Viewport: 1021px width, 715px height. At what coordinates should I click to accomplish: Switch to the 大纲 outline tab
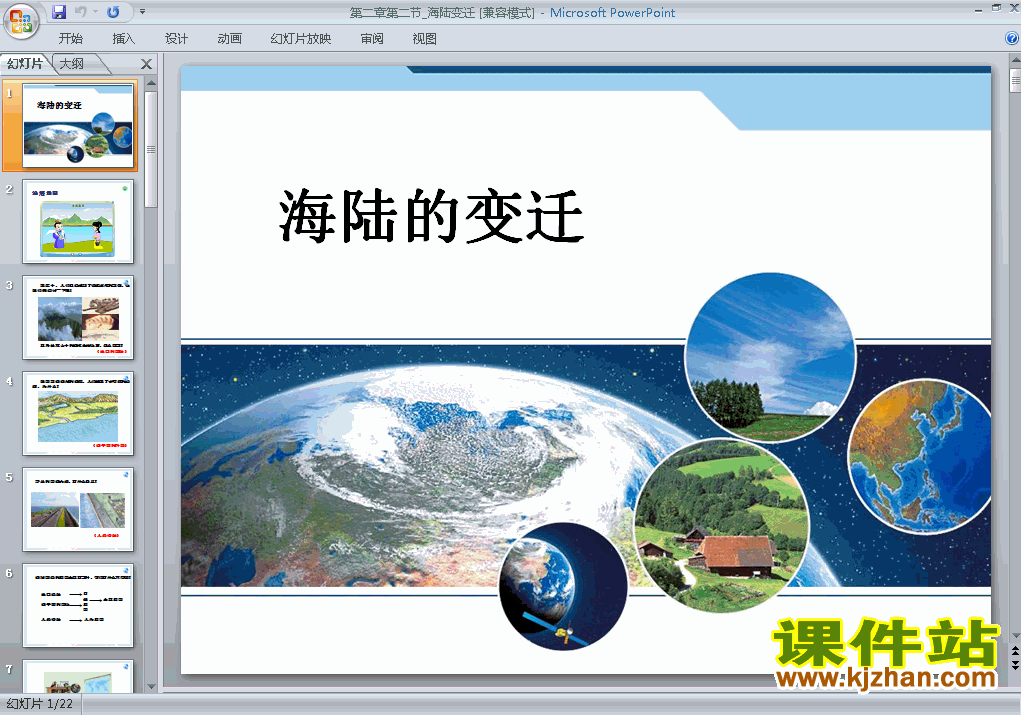click(x=72, y=63)
